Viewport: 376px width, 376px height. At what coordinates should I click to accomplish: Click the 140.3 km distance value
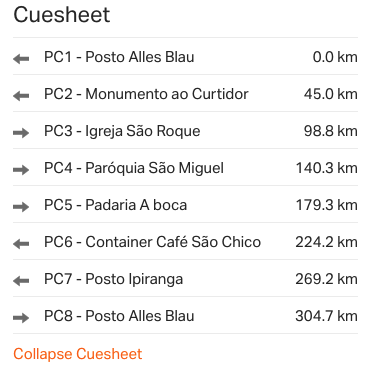click(x=327, y=168)
